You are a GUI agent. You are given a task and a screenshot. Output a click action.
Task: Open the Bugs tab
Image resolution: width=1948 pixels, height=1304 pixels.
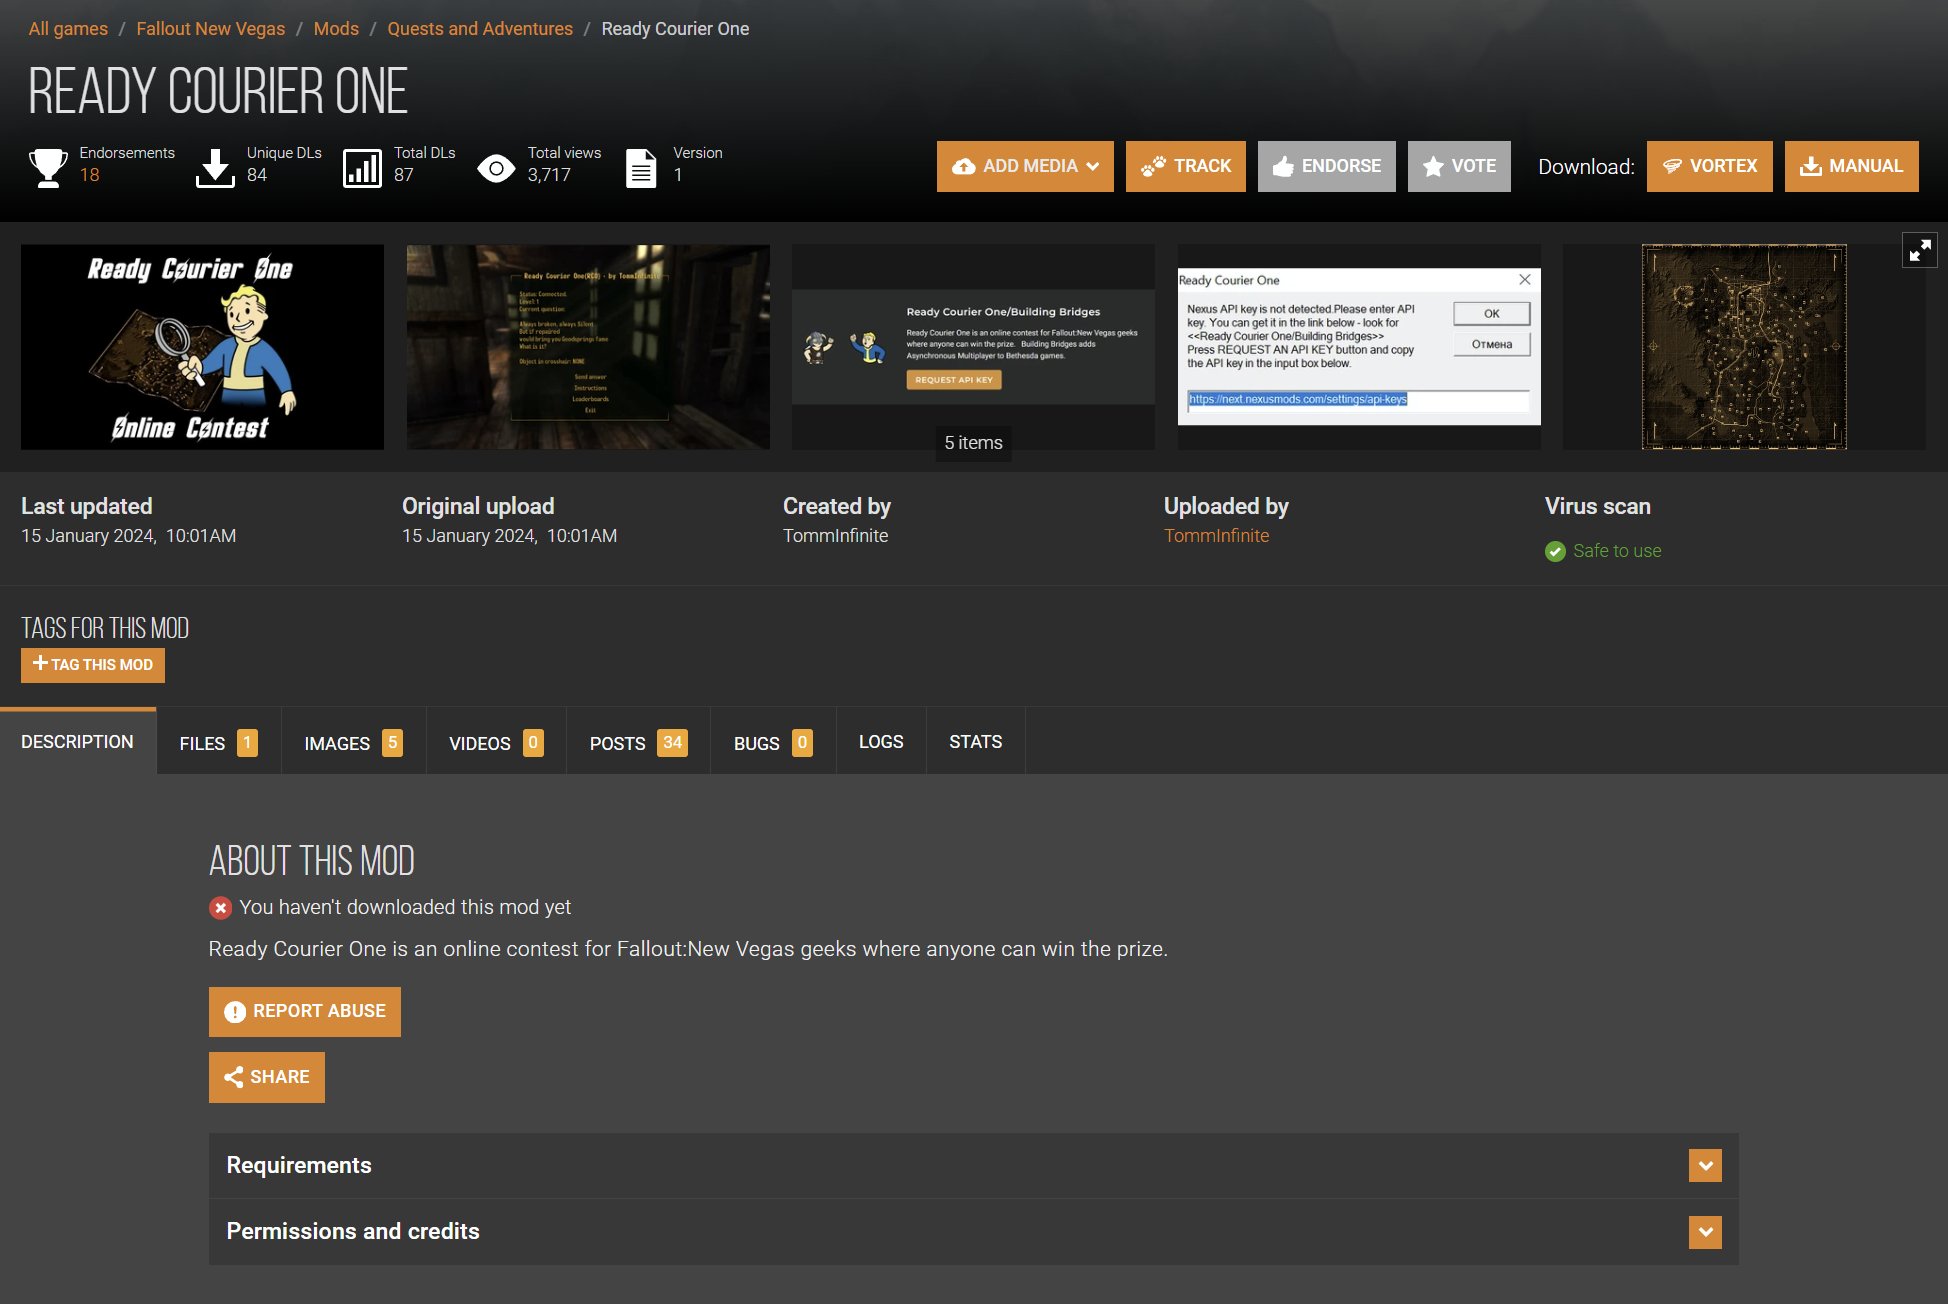(773, 743)
